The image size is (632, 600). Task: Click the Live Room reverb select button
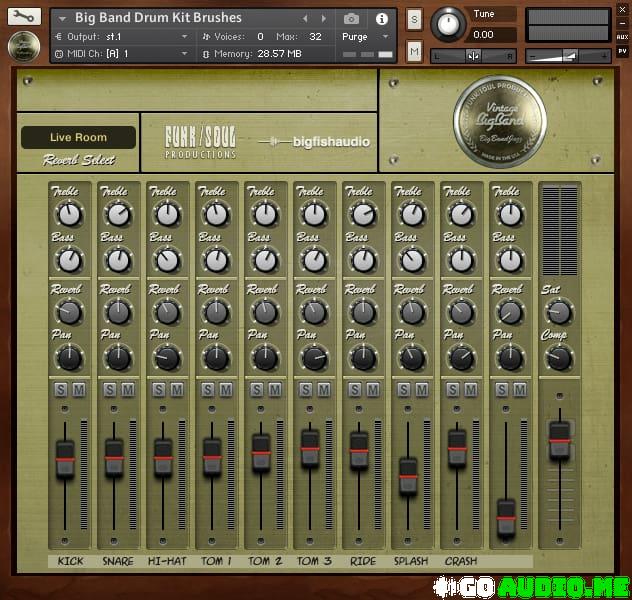[x=78, y=138]
